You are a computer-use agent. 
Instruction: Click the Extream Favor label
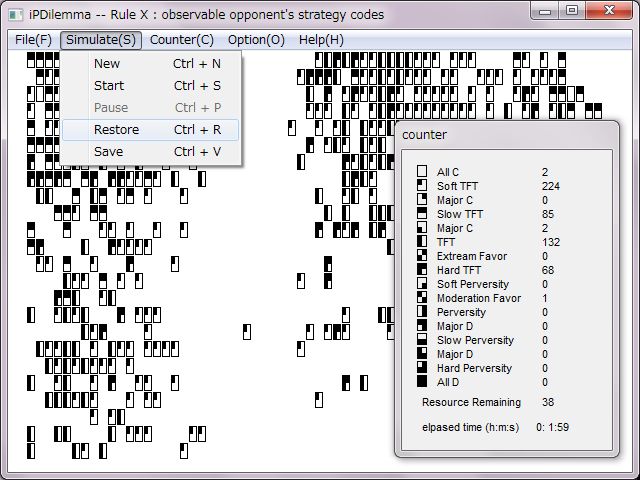[472, 256]
